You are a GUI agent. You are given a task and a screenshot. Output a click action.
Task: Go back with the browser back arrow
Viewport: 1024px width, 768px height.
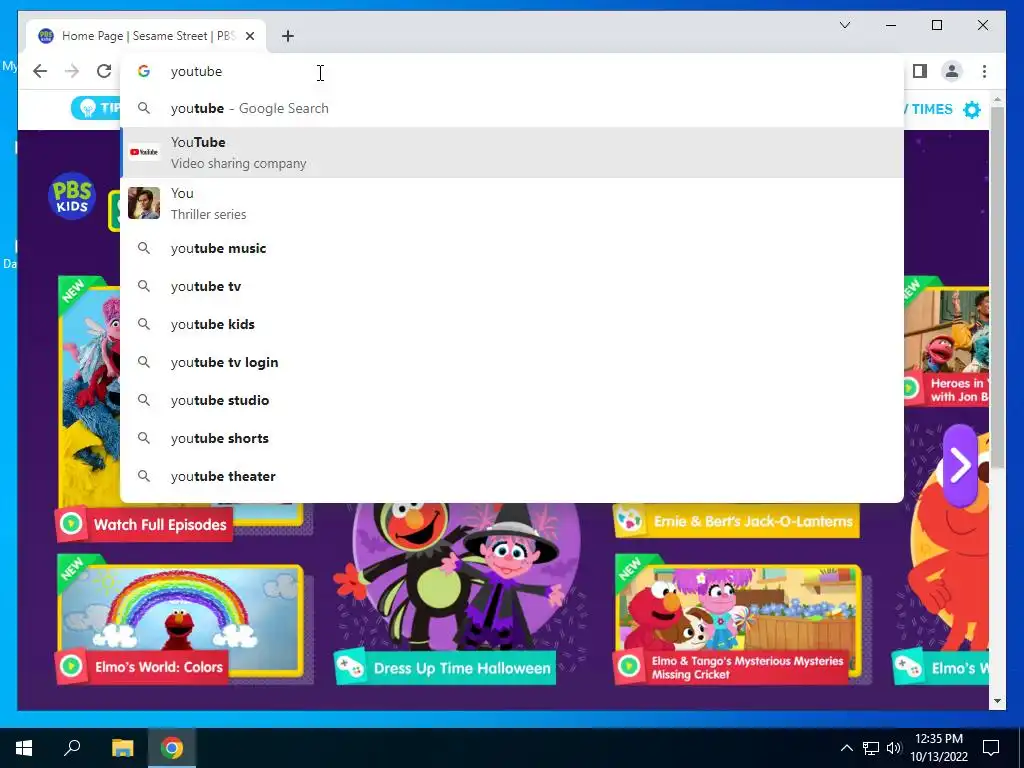click(x=40, y=71)
